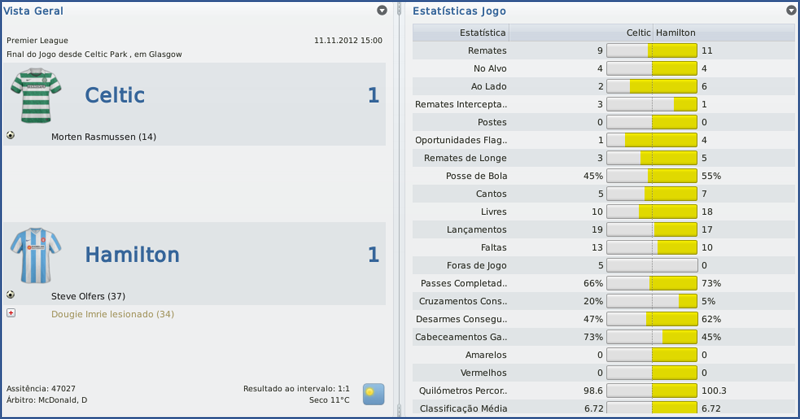Select the Celtic team name
Image resolution: width=800 pixels, height=419 pixels.
tap(115, 96)
